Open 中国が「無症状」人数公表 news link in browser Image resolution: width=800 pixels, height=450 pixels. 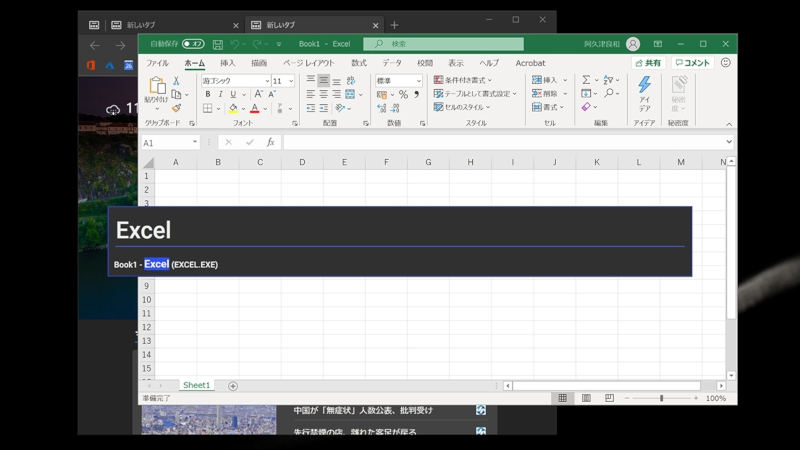pyautogui.click(x=363, y=410)
